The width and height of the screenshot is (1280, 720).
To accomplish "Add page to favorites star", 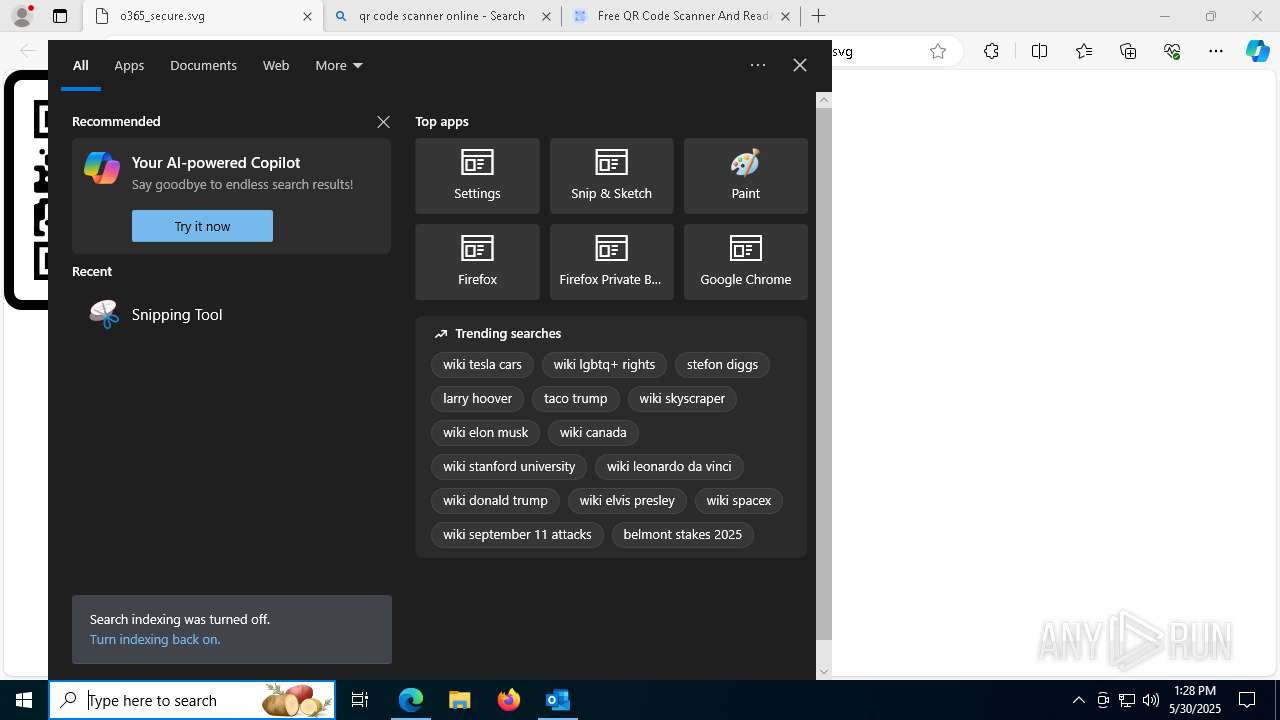I will (x=938, y=51).
